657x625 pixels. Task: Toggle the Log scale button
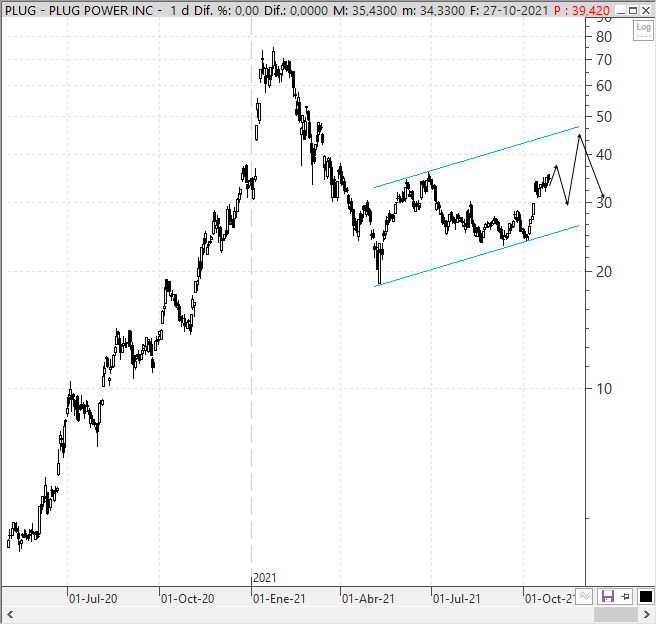(643, 30)
